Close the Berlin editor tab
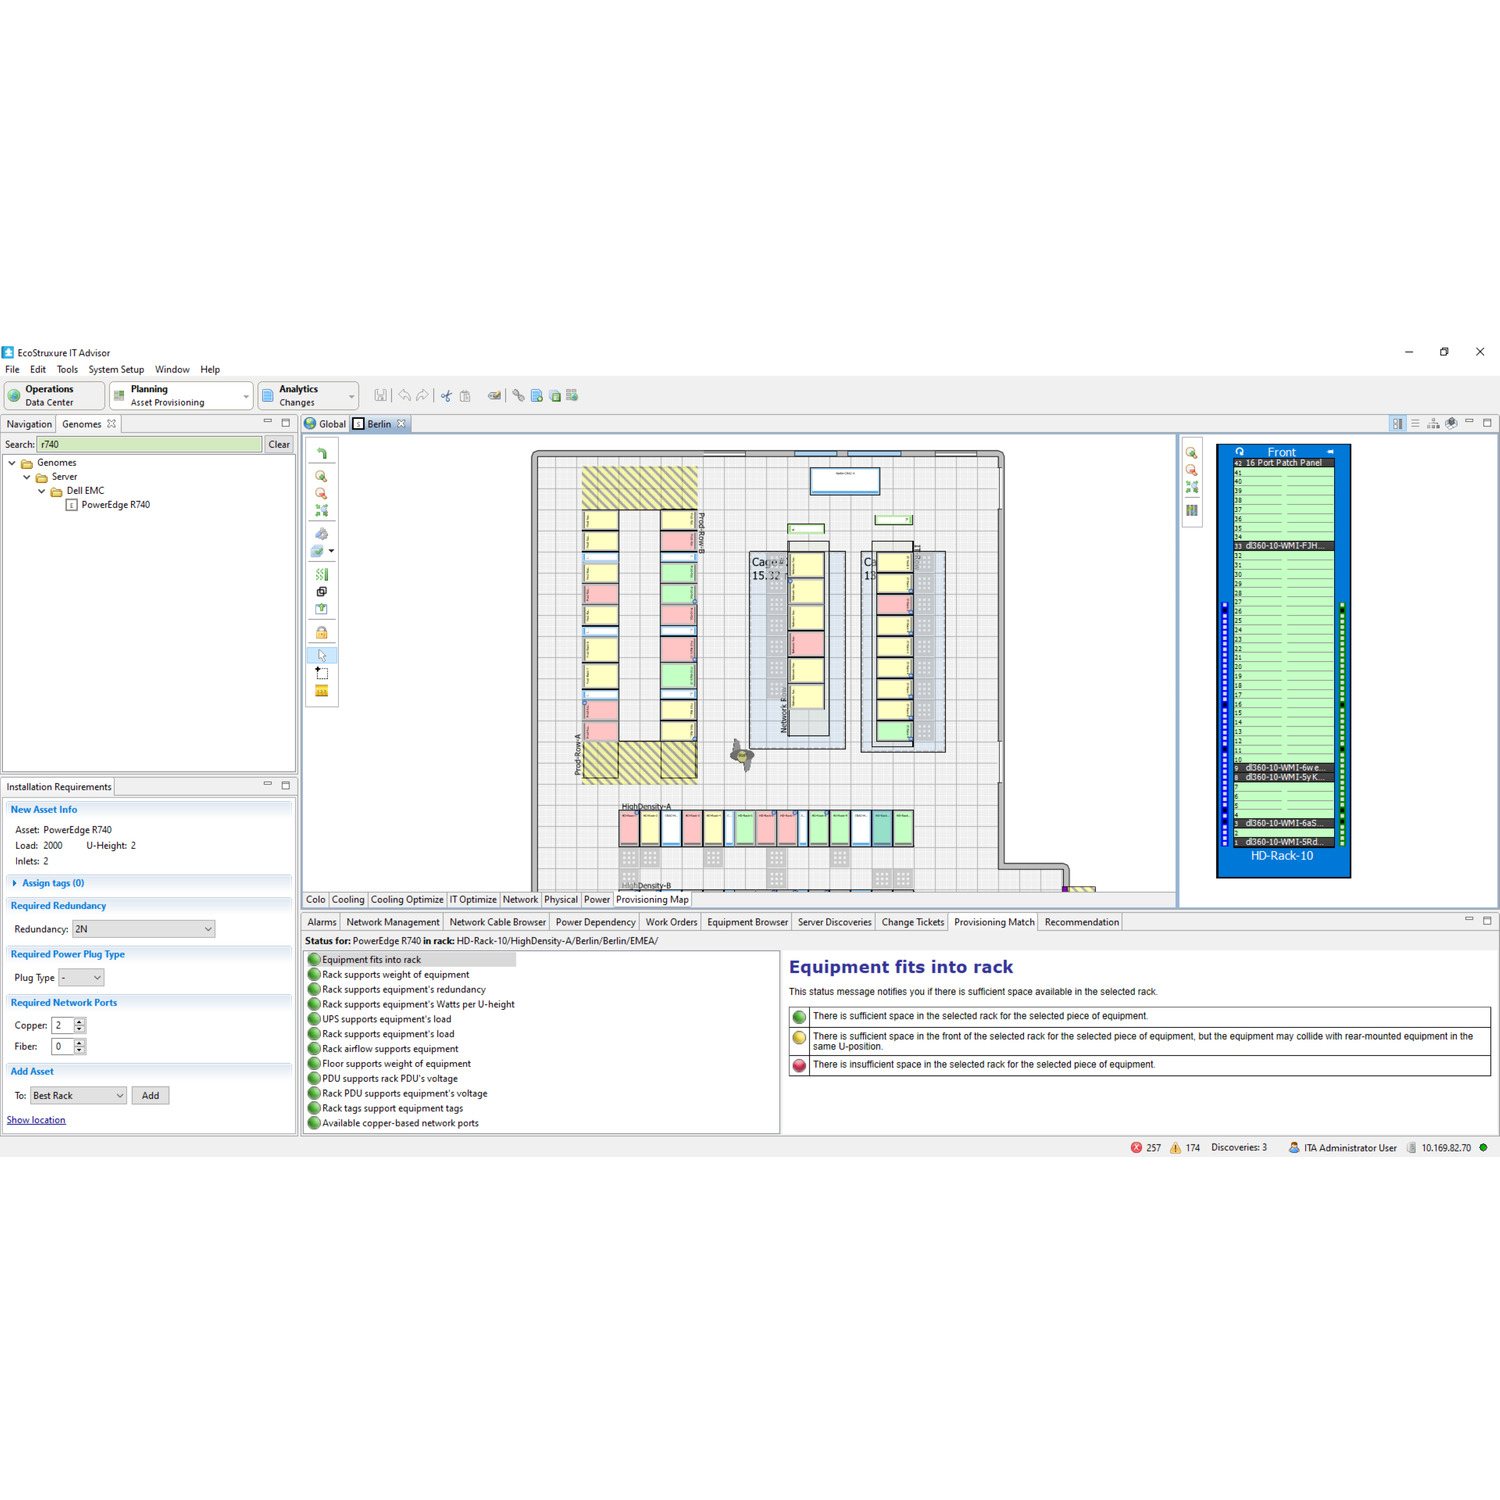 coord(401,424)
